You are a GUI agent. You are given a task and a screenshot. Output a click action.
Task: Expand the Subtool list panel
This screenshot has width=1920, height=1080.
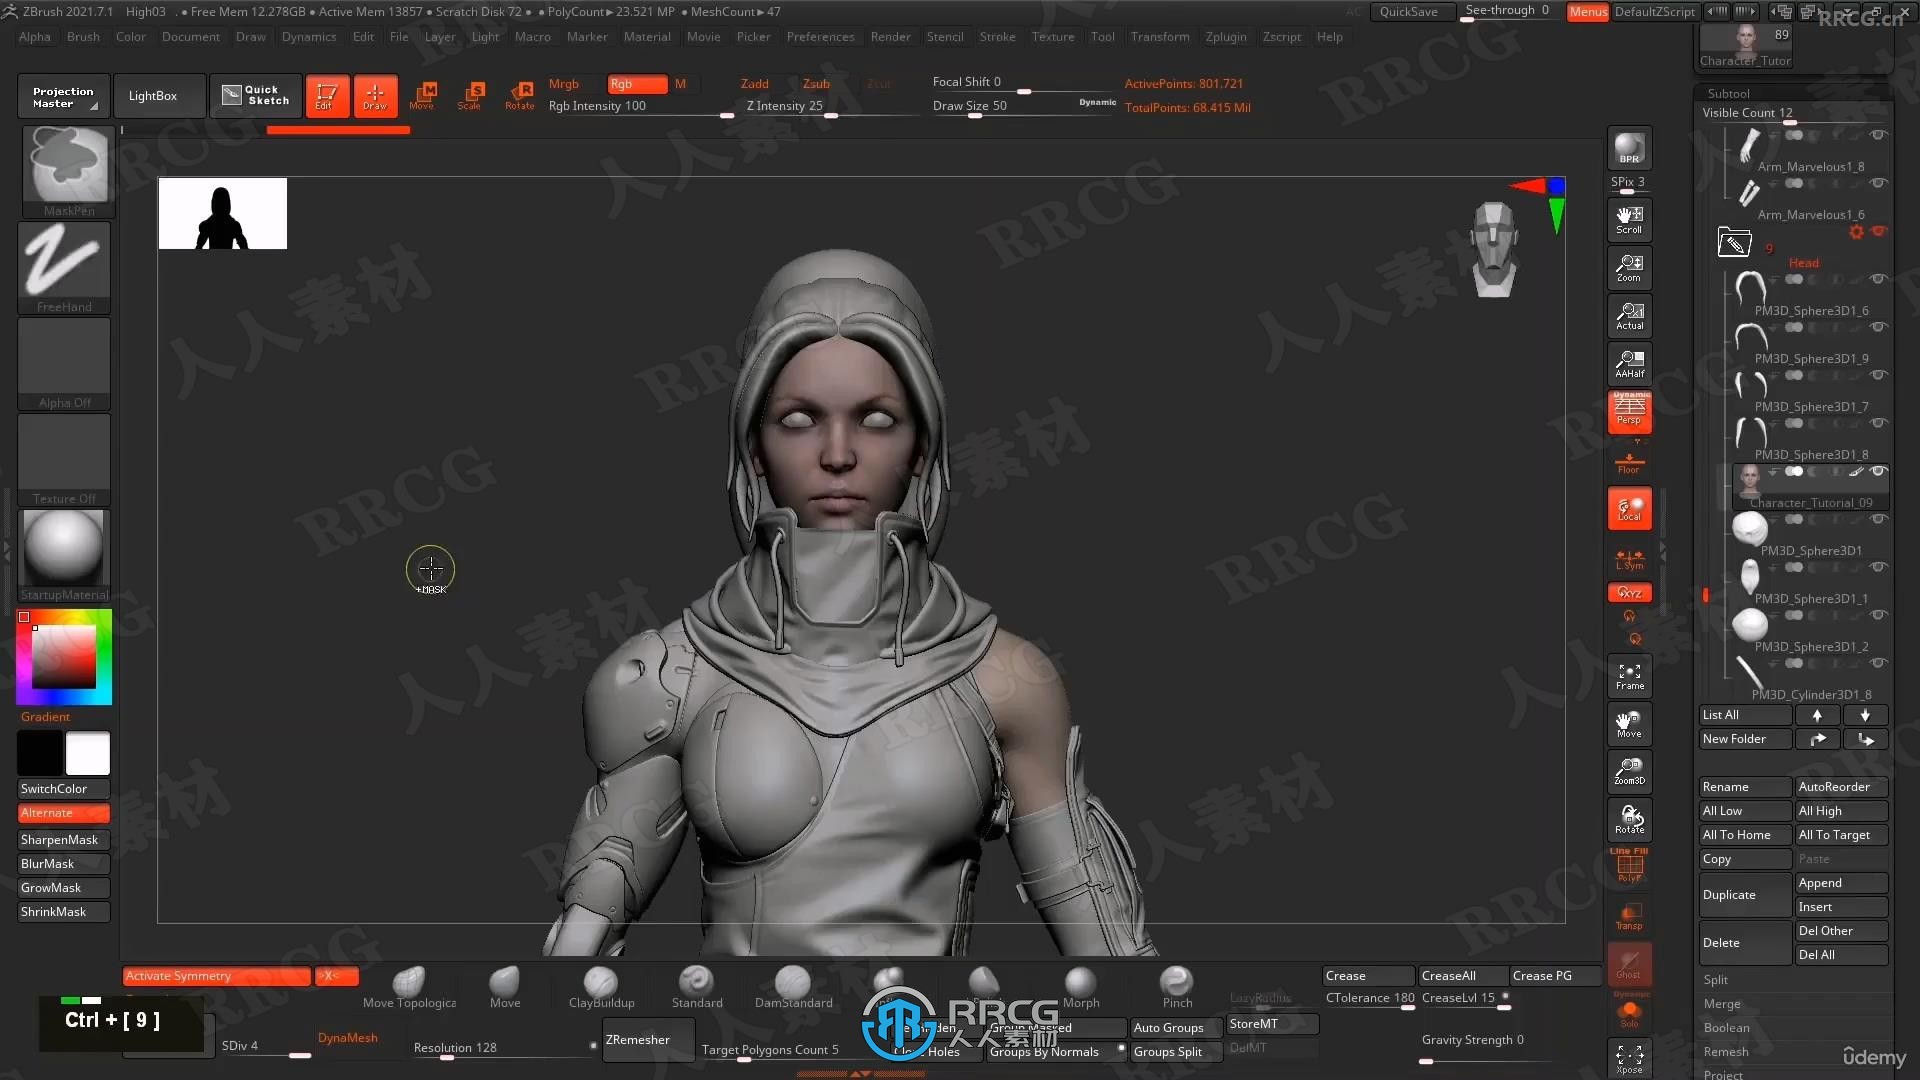(x=1726, y=92)
